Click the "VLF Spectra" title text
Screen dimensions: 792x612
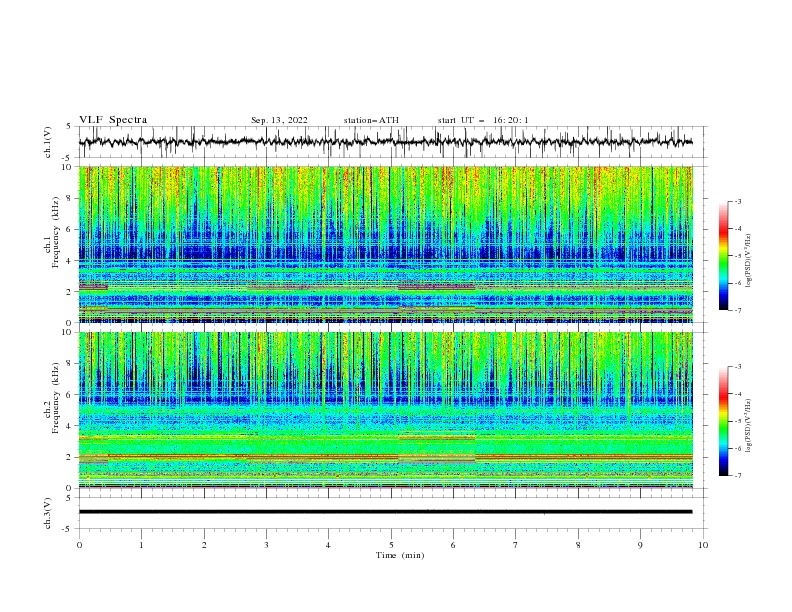[x=113, y=120]
